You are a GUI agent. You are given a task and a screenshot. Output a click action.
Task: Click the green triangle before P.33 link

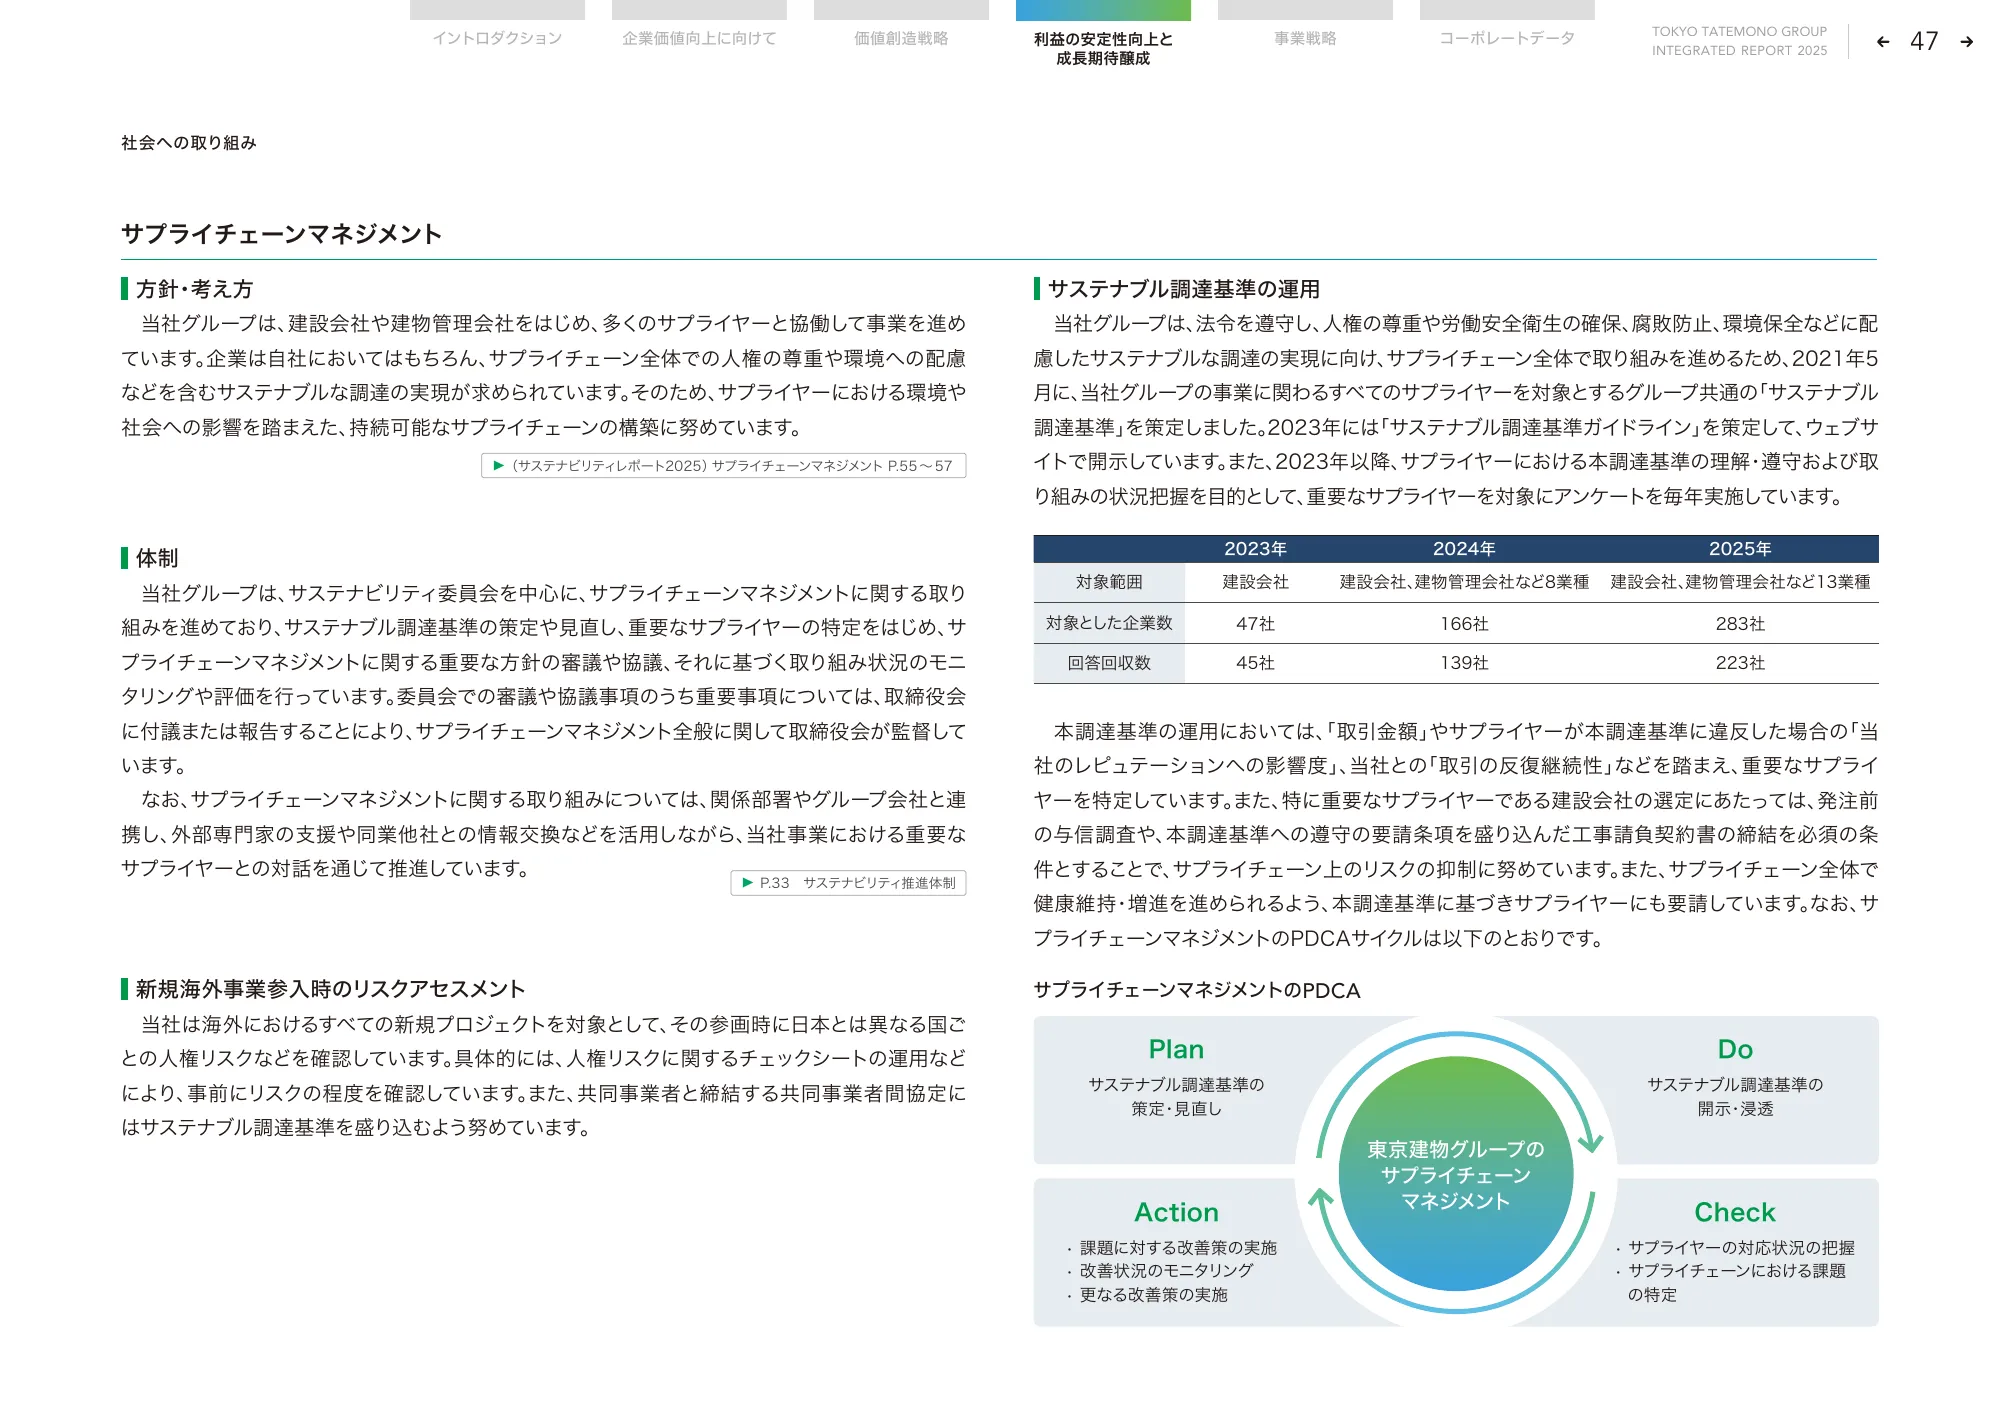click(747, 882)
